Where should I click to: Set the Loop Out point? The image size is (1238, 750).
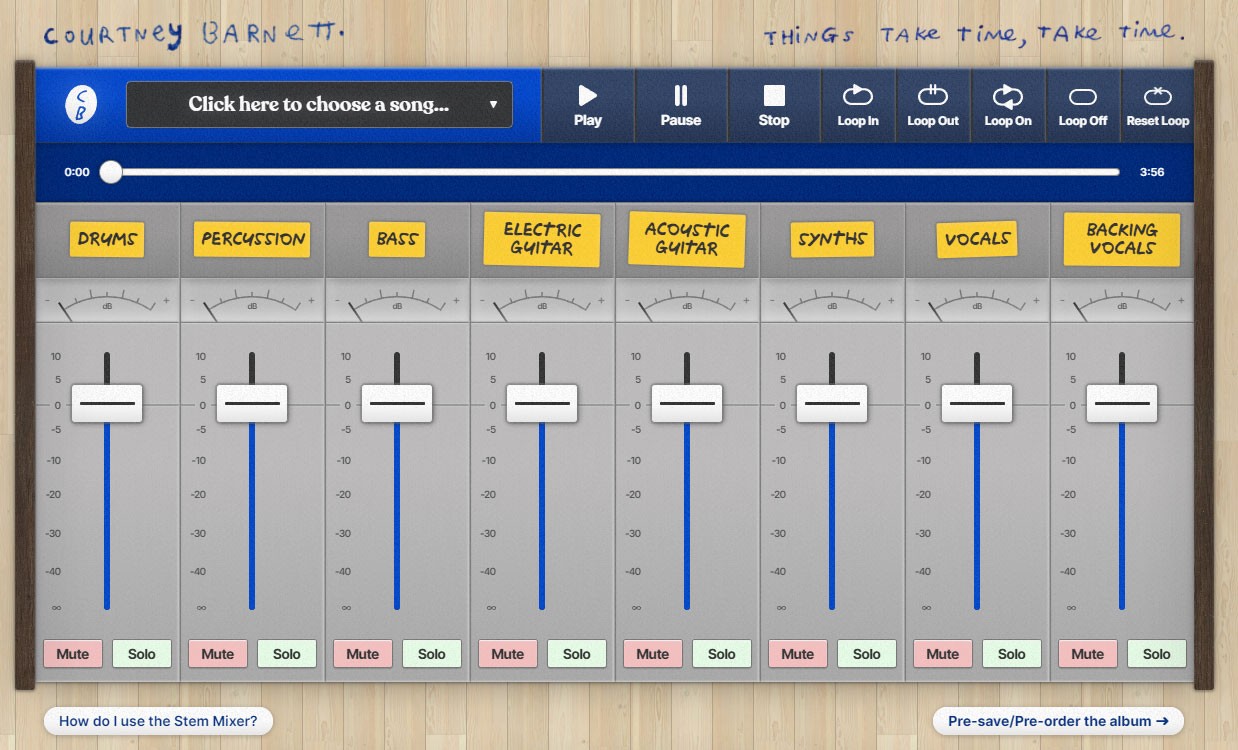pos(933,105)
